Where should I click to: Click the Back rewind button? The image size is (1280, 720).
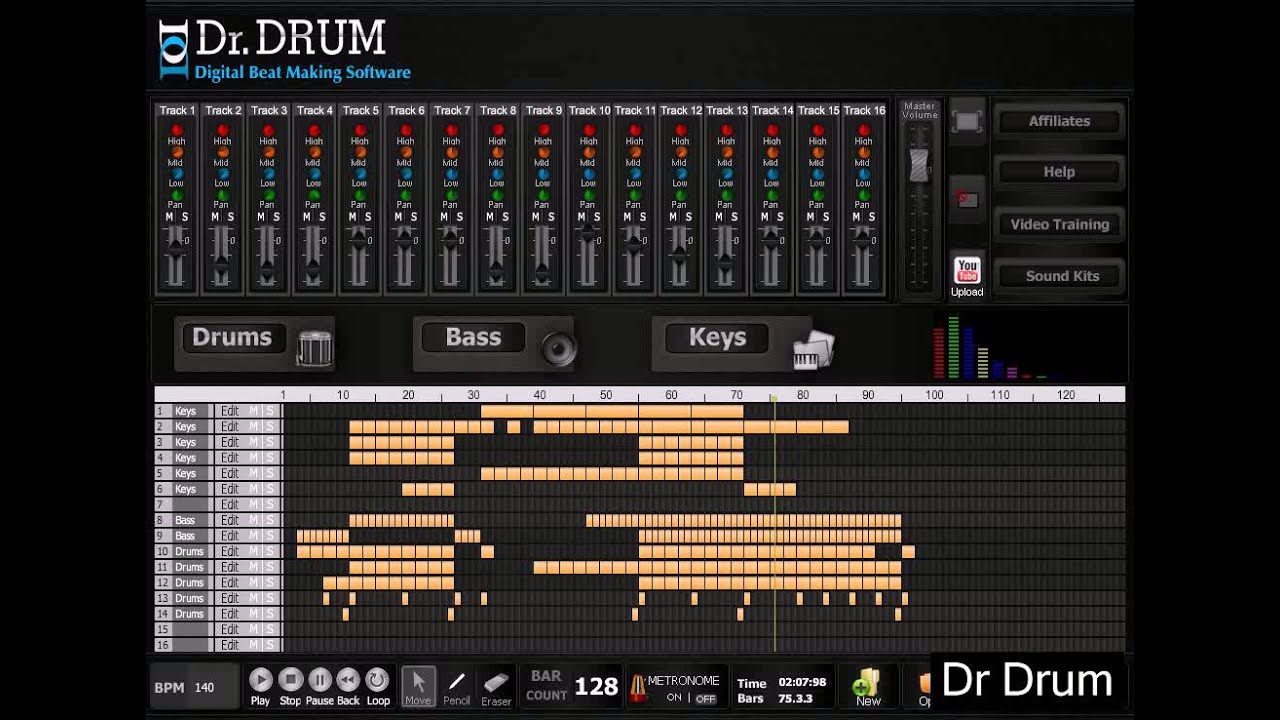pos(348,680)
